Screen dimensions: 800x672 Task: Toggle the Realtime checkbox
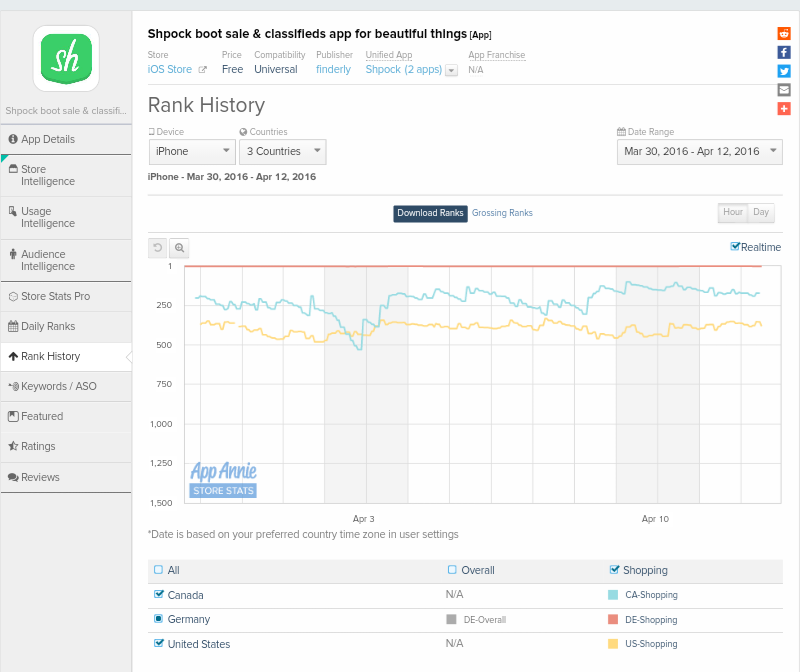coord(735,246)
